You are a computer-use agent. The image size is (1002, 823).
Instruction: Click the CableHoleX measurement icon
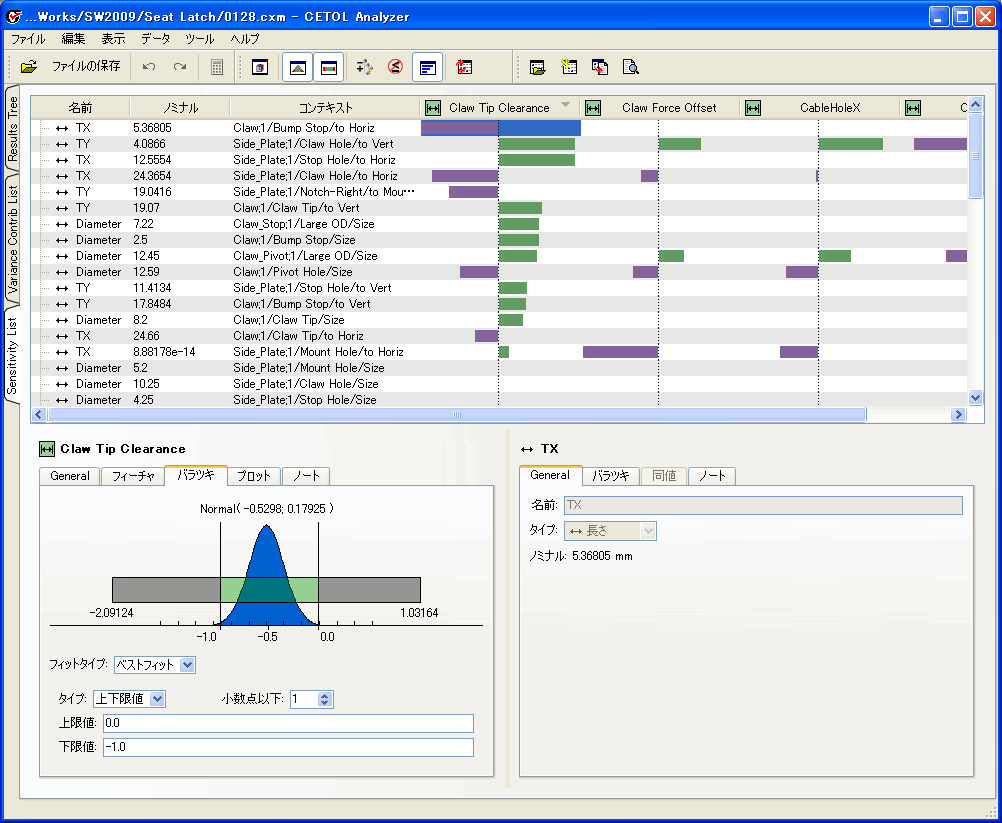tap(753, 108)
